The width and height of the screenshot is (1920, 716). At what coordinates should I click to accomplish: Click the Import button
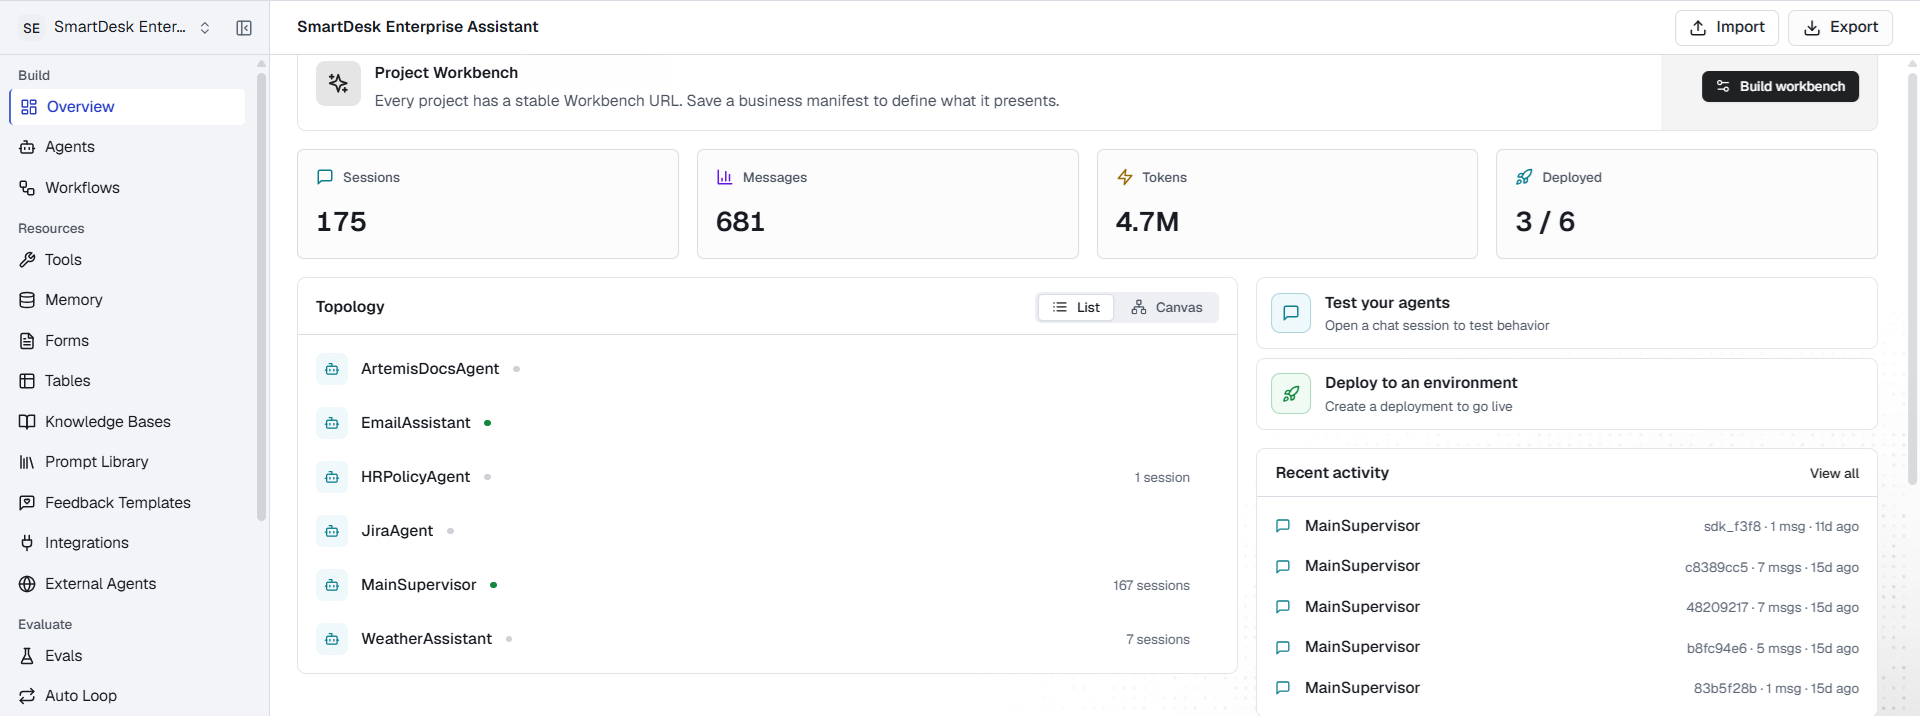tap(1727, 28)
